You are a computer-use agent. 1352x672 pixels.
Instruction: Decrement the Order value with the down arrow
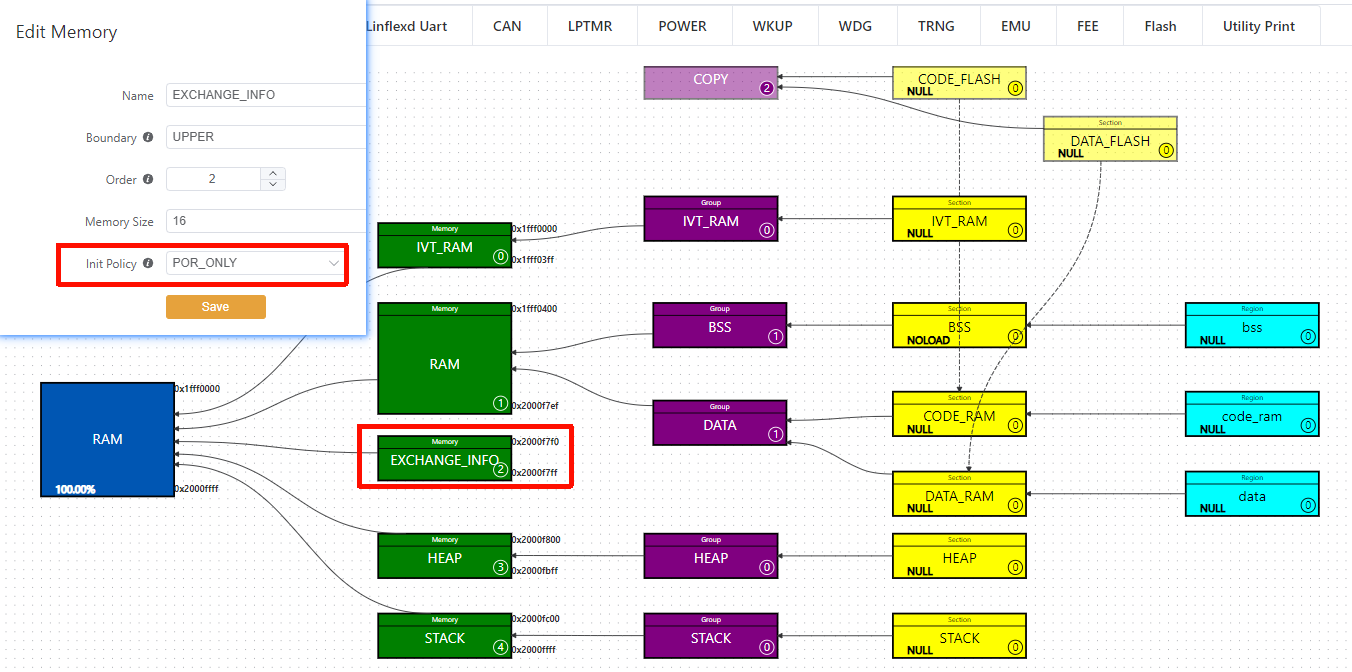[272, 184]
